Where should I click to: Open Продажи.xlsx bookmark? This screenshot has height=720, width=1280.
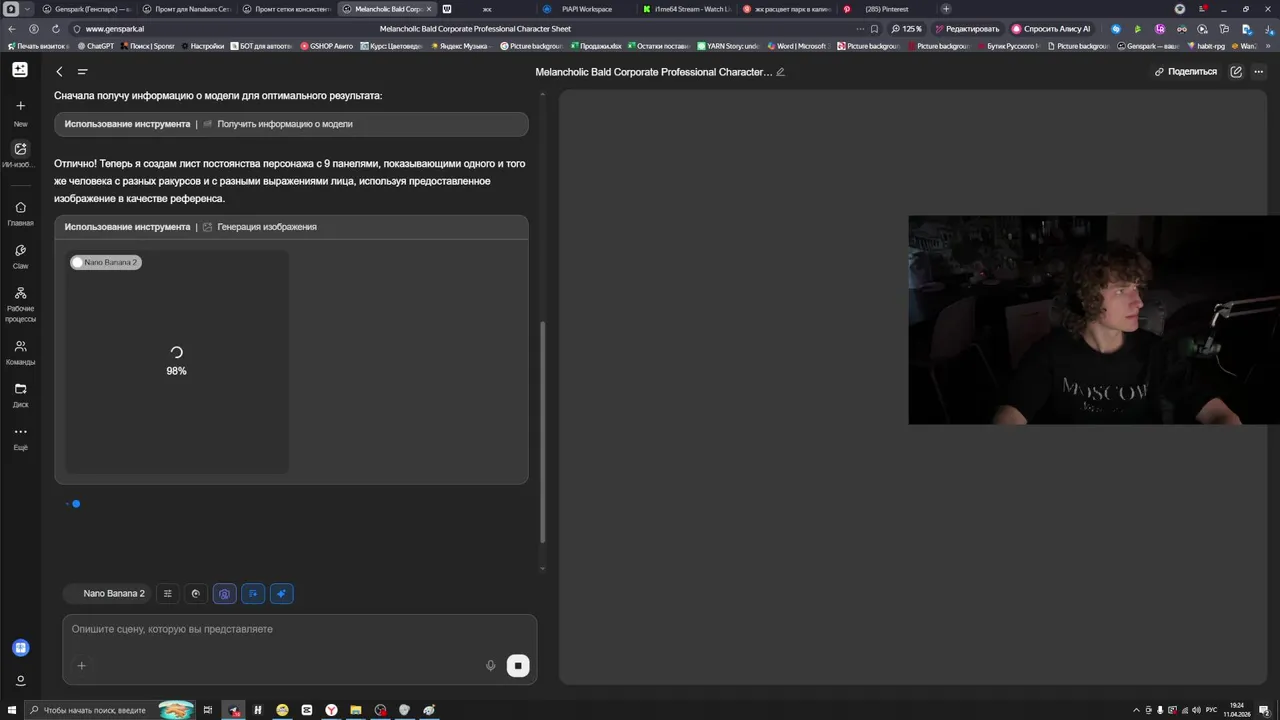coord(597,46)
